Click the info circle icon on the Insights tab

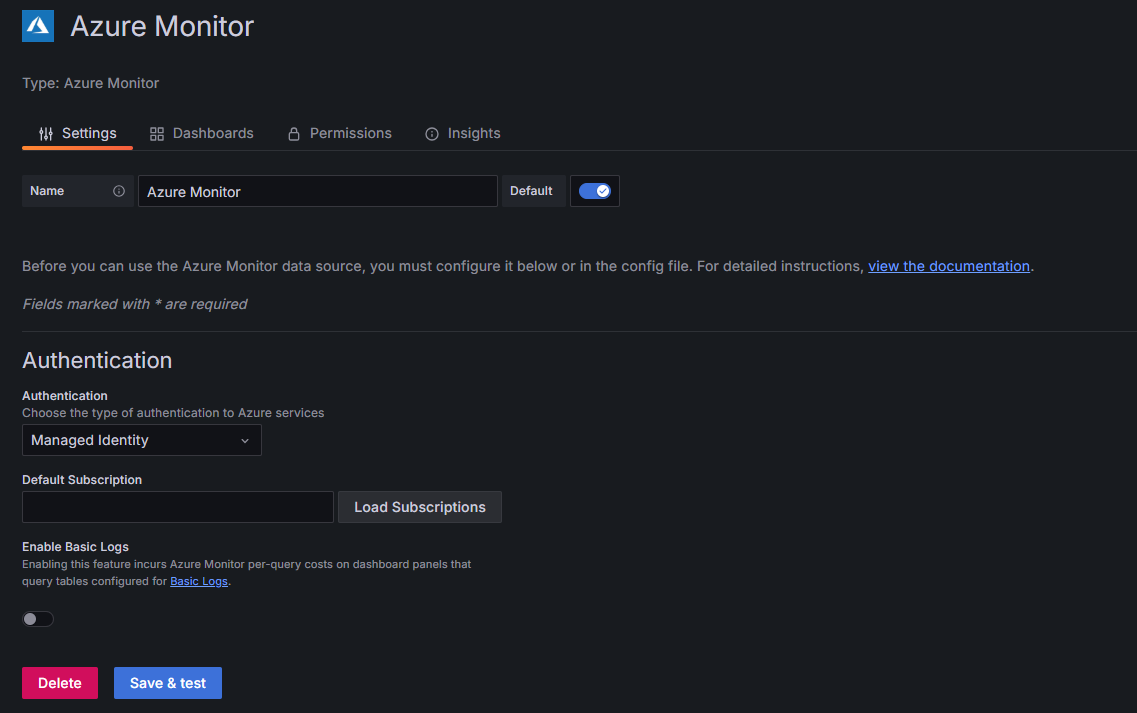(431, 133)
